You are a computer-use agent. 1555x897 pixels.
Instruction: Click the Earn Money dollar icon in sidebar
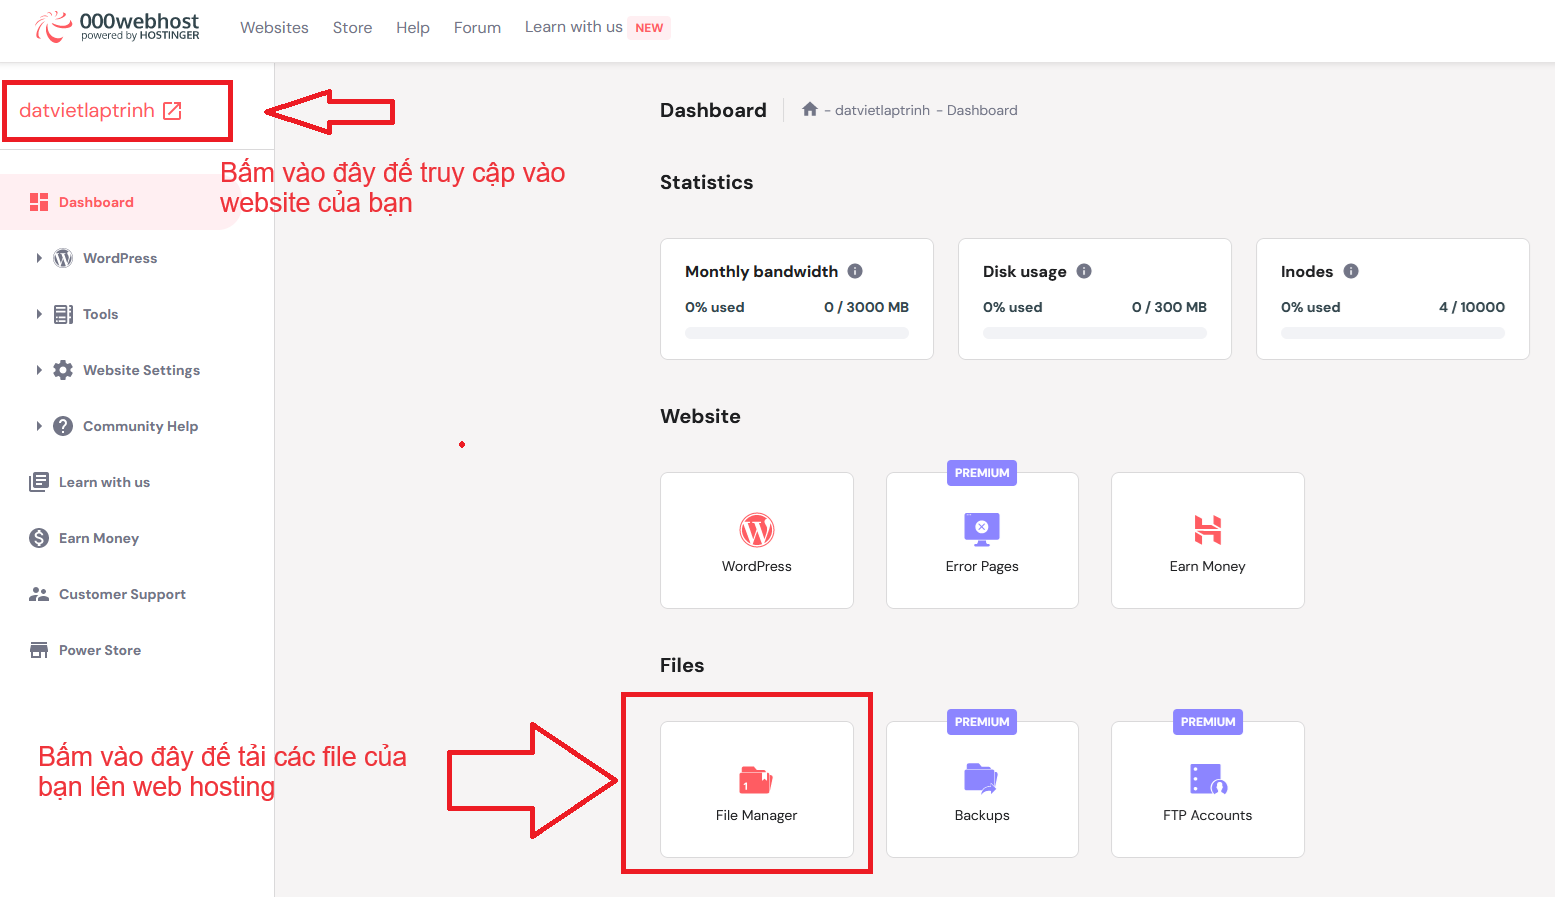(39, 538)
